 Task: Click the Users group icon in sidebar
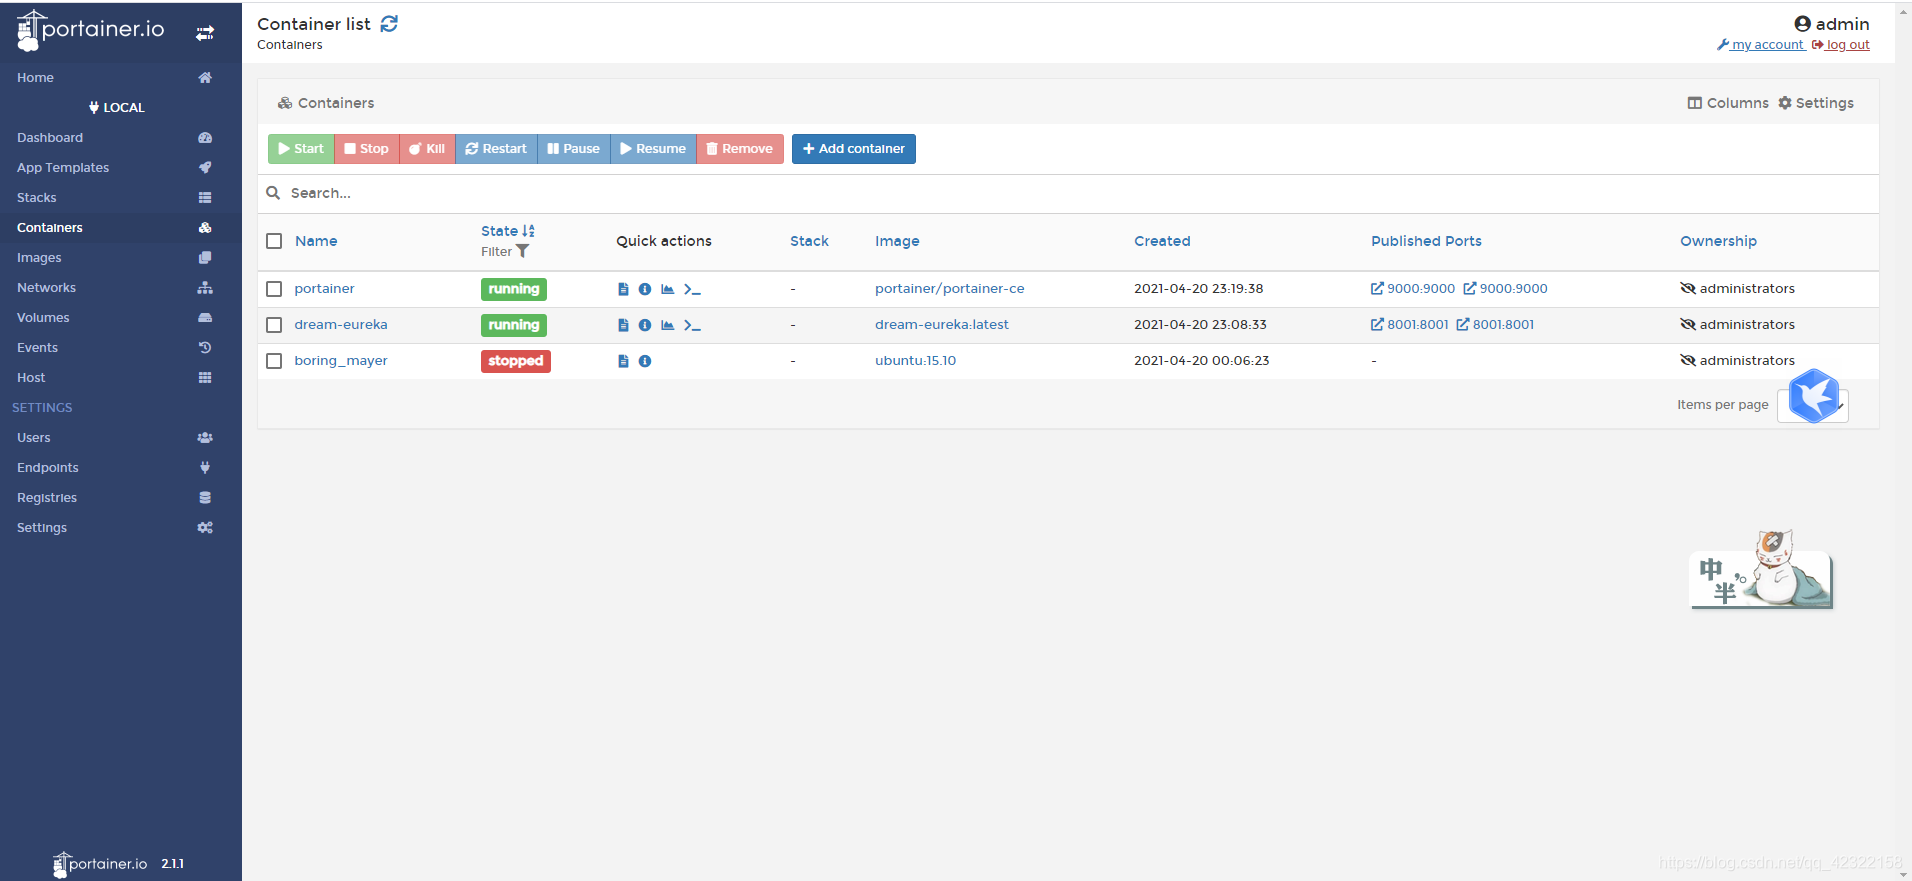(x=205, y=437)
